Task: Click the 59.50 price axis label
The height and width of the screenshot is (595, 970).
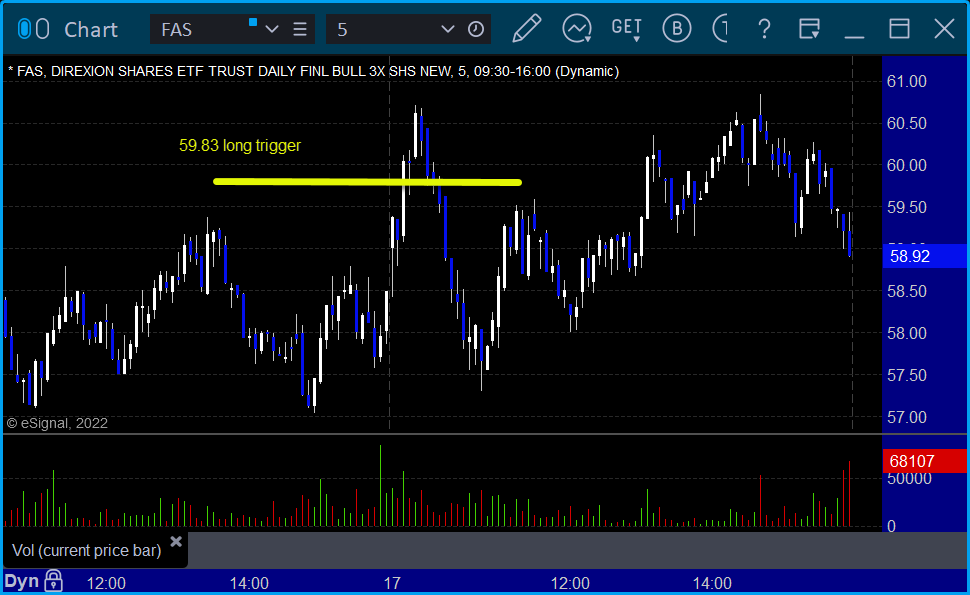Action: click(907, 208)
